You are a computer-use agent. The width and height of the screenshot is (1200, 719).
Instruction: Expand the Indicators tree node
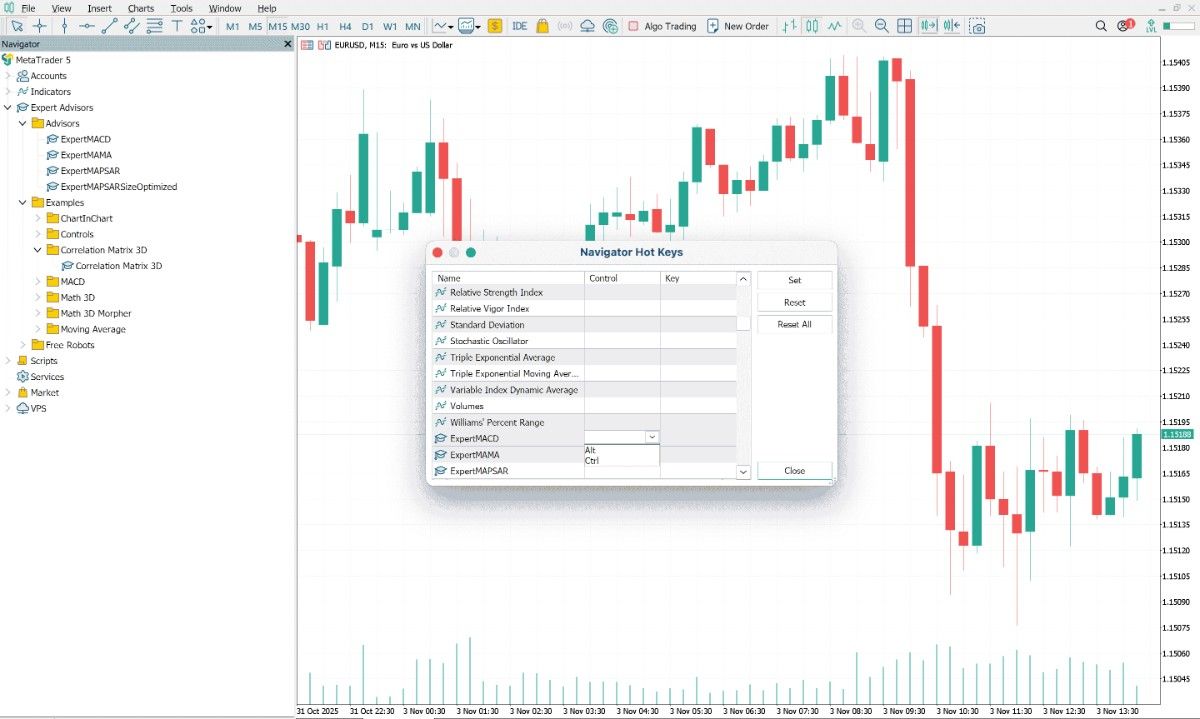pos(8,92)
